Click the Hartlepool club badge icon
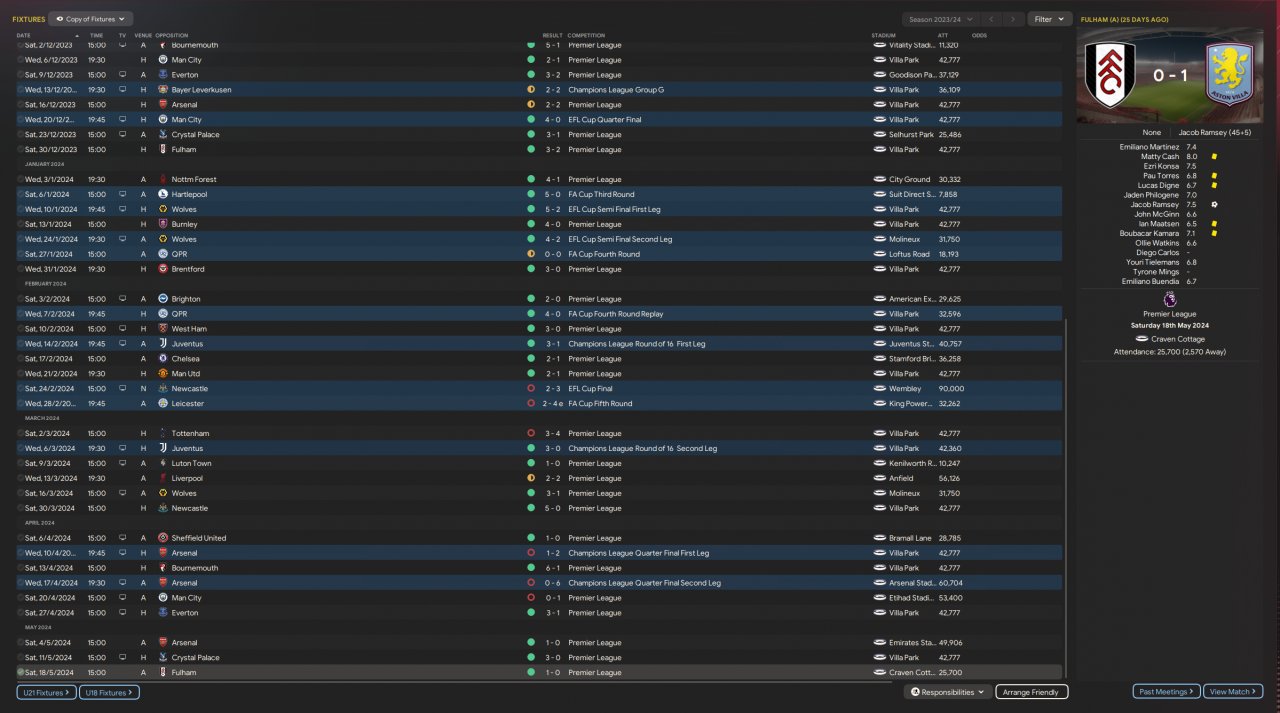Image resolution: width=1280 pixels, height=713 pixels. [163, 194]
